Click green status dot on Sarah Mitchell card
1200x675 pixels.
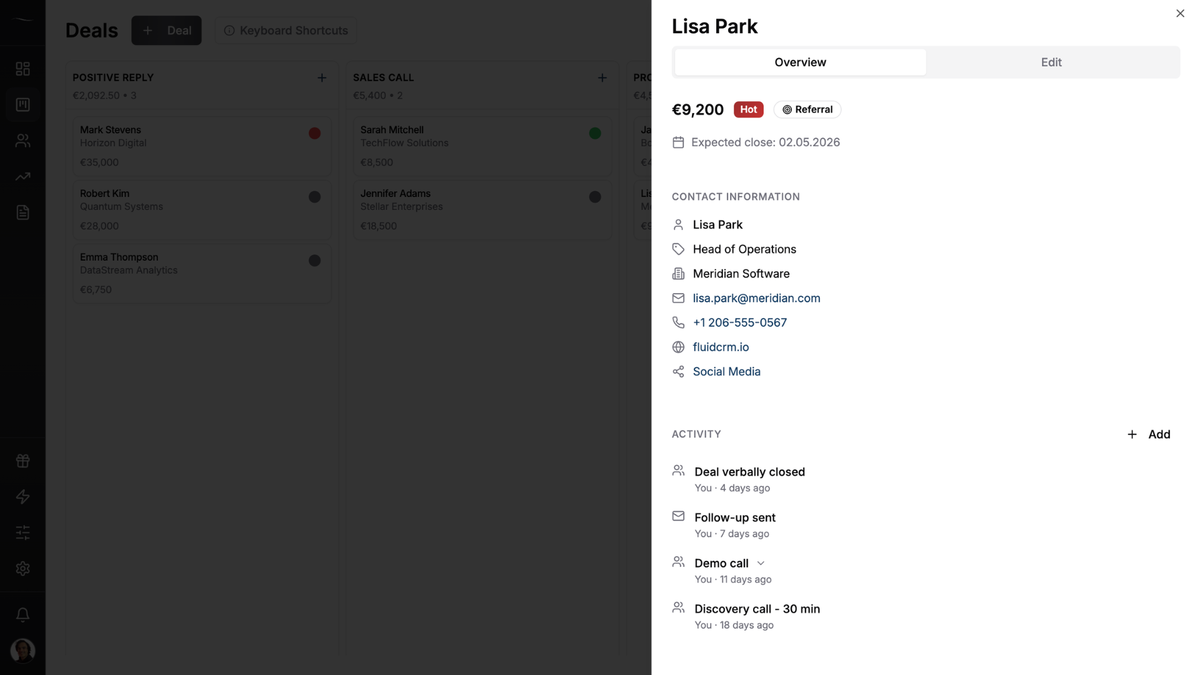(595, 133)
